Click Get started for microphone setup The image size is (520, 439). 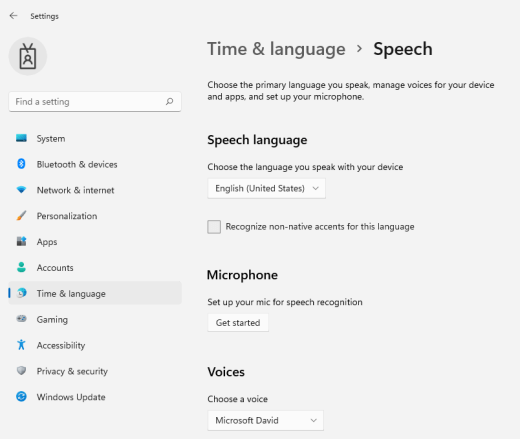tap(238, 322)
